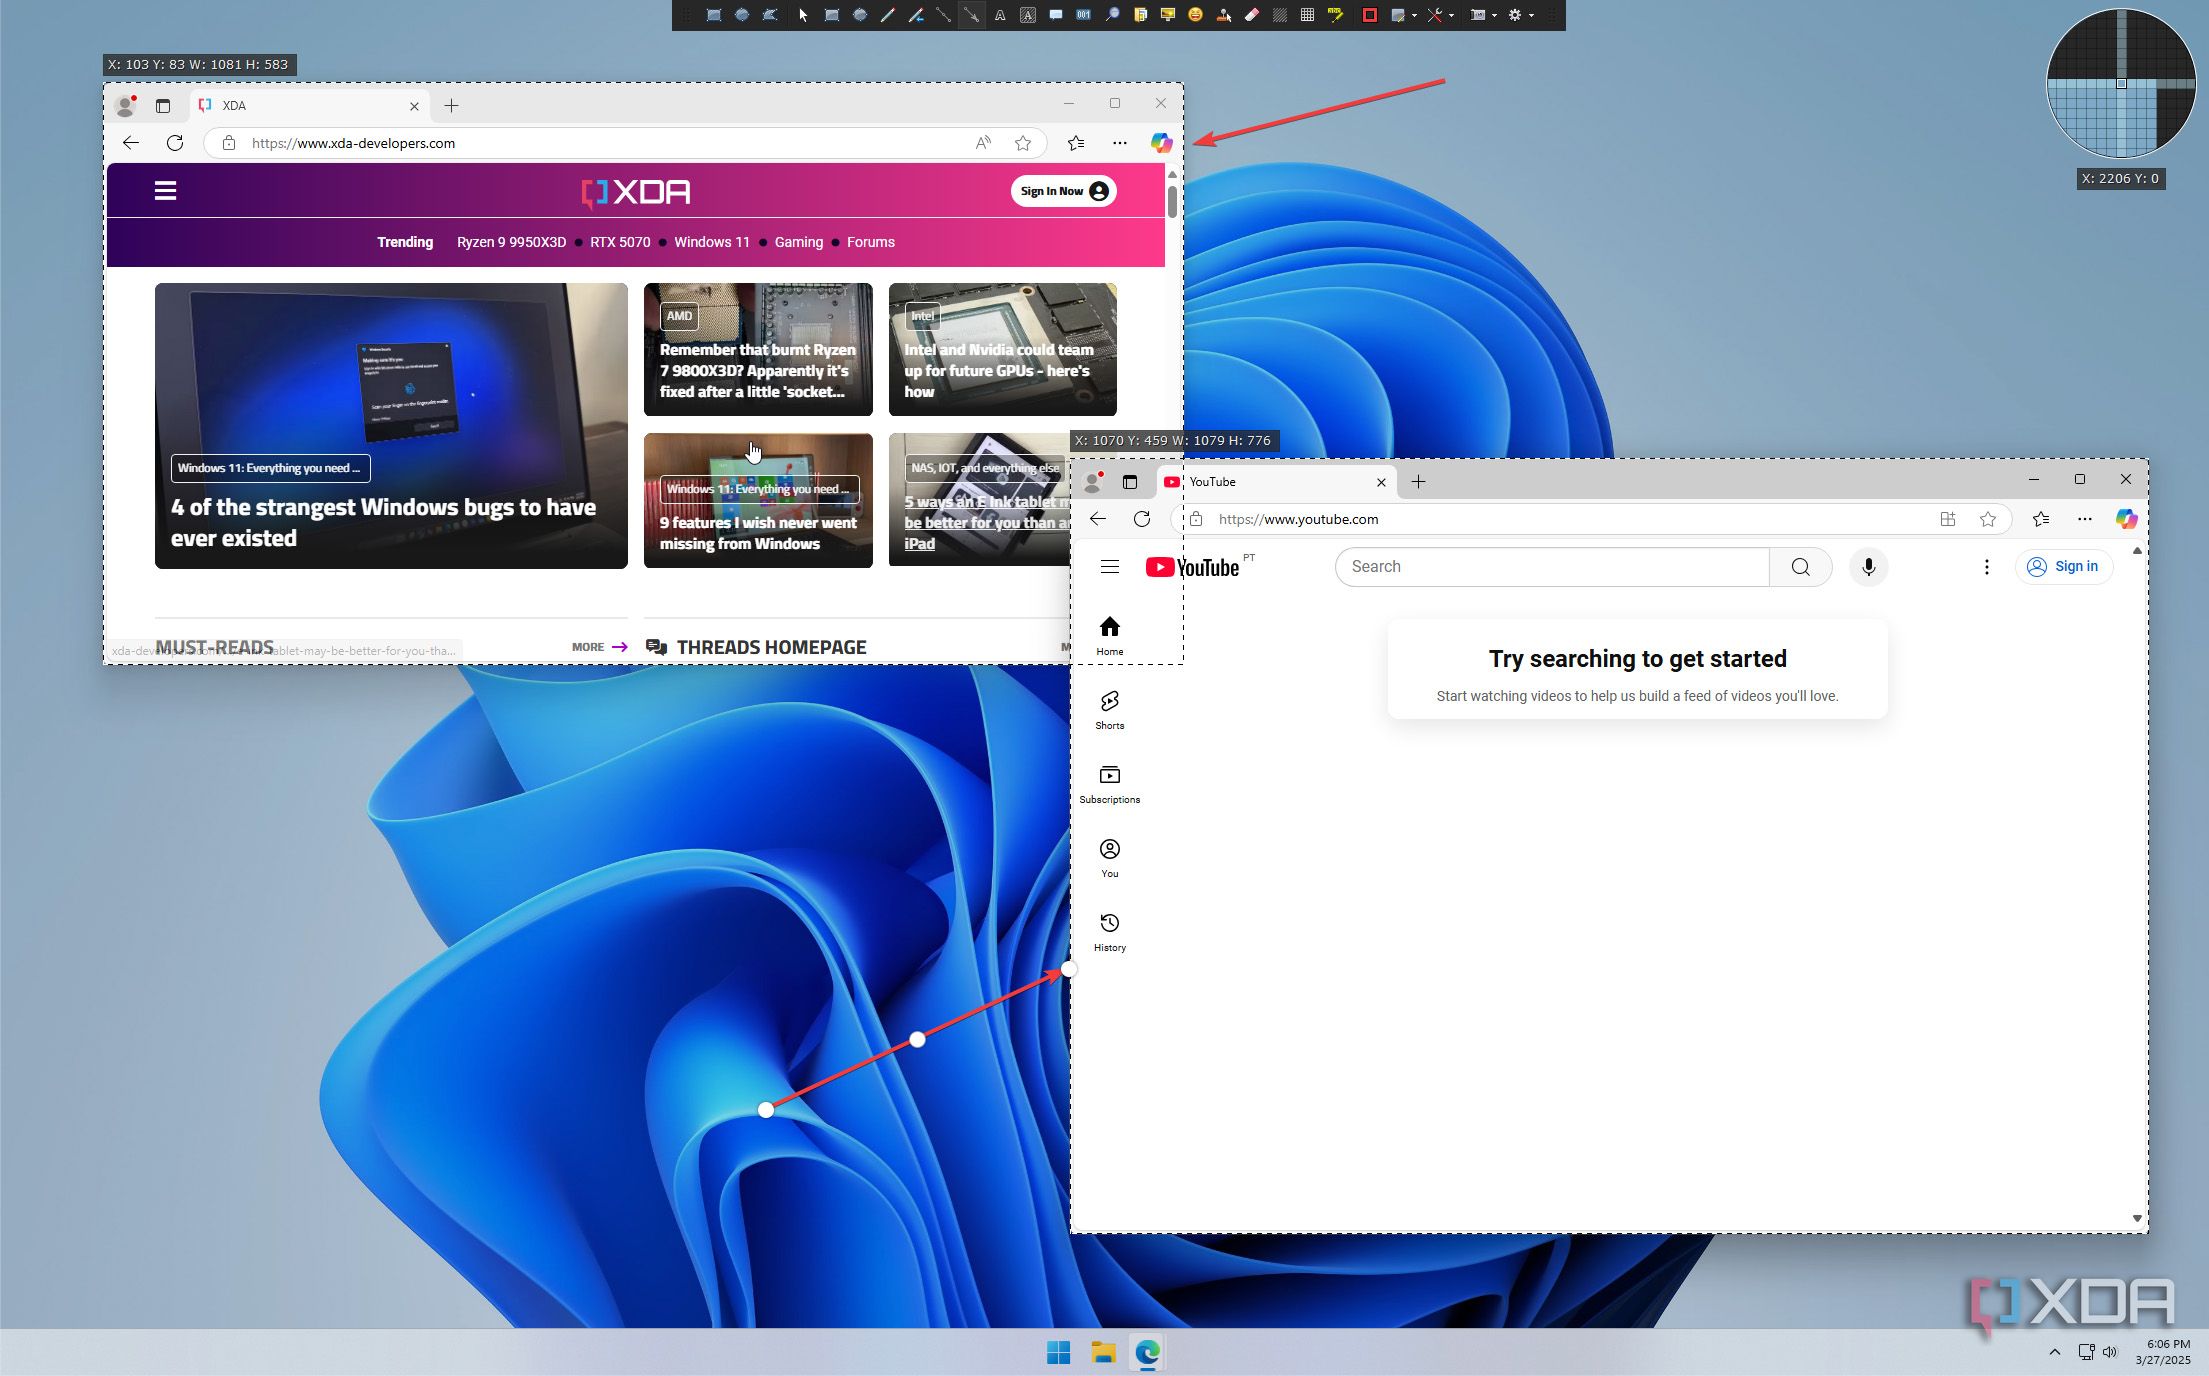Expand the capture camera dropdown arrow

coord(1494,15)
